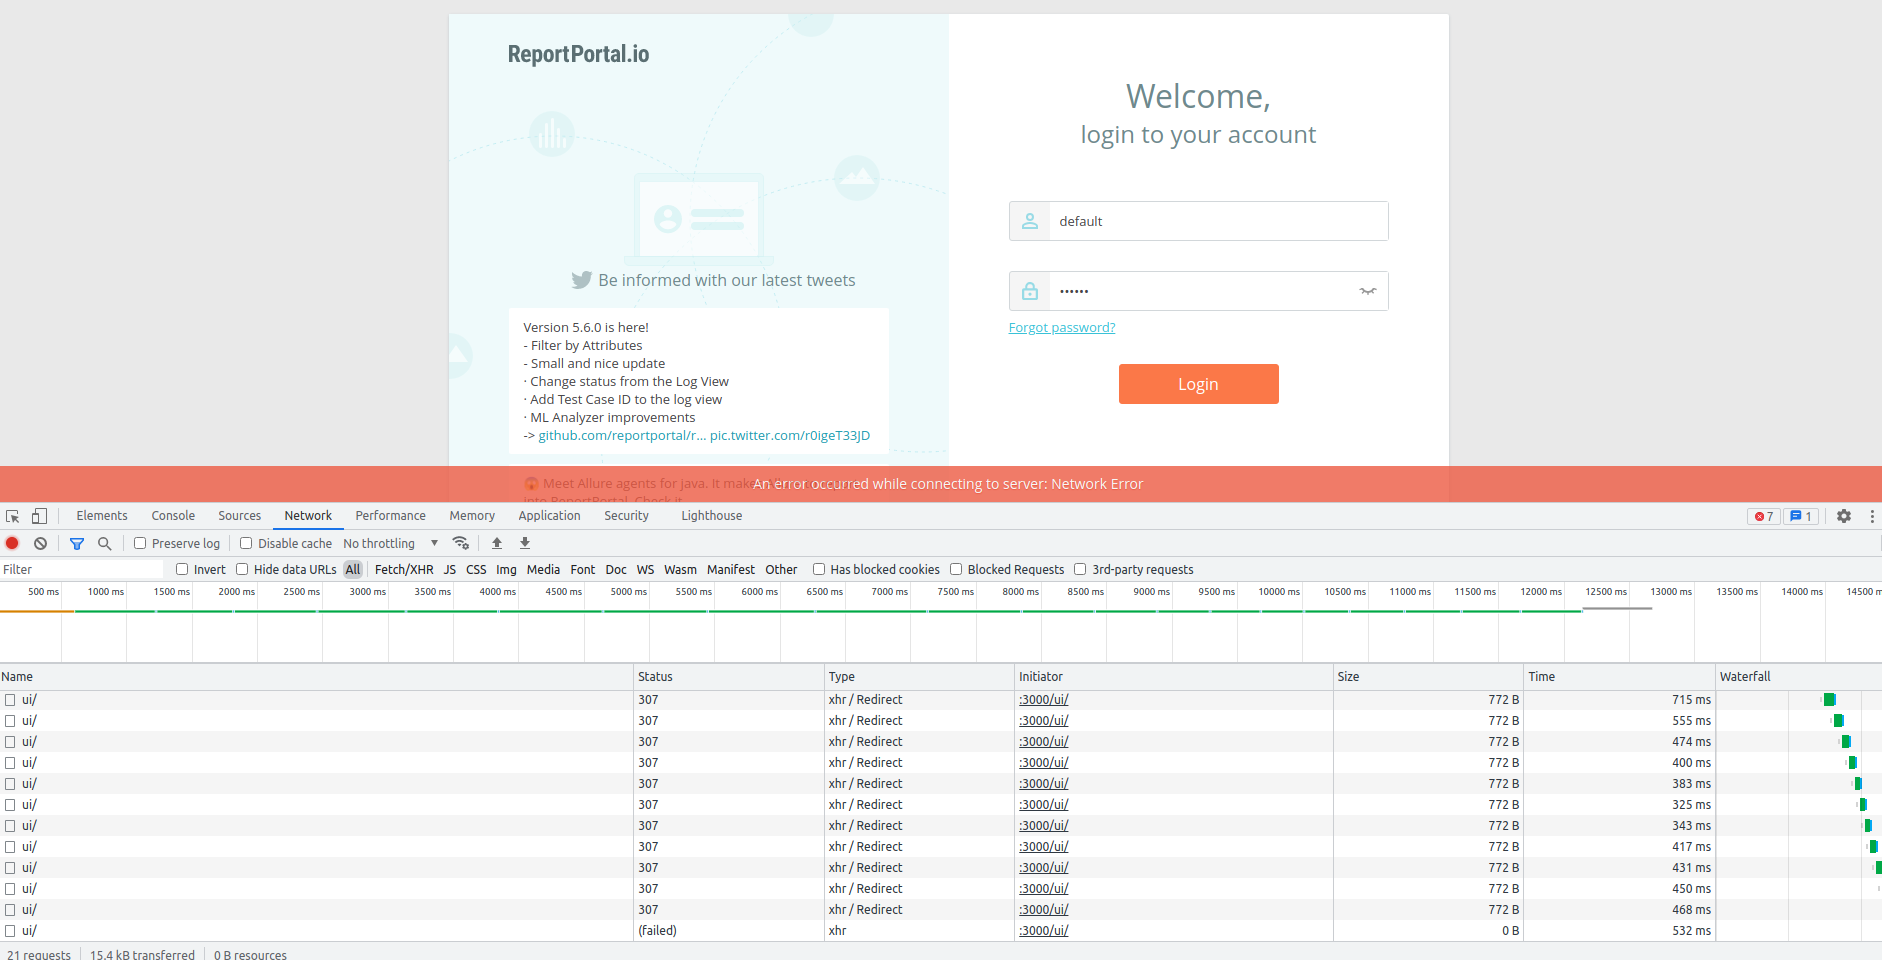Open the Lighthouse tab
Image resolution: width=1882 pixels, height=960 pixels.
click(712, 516)
